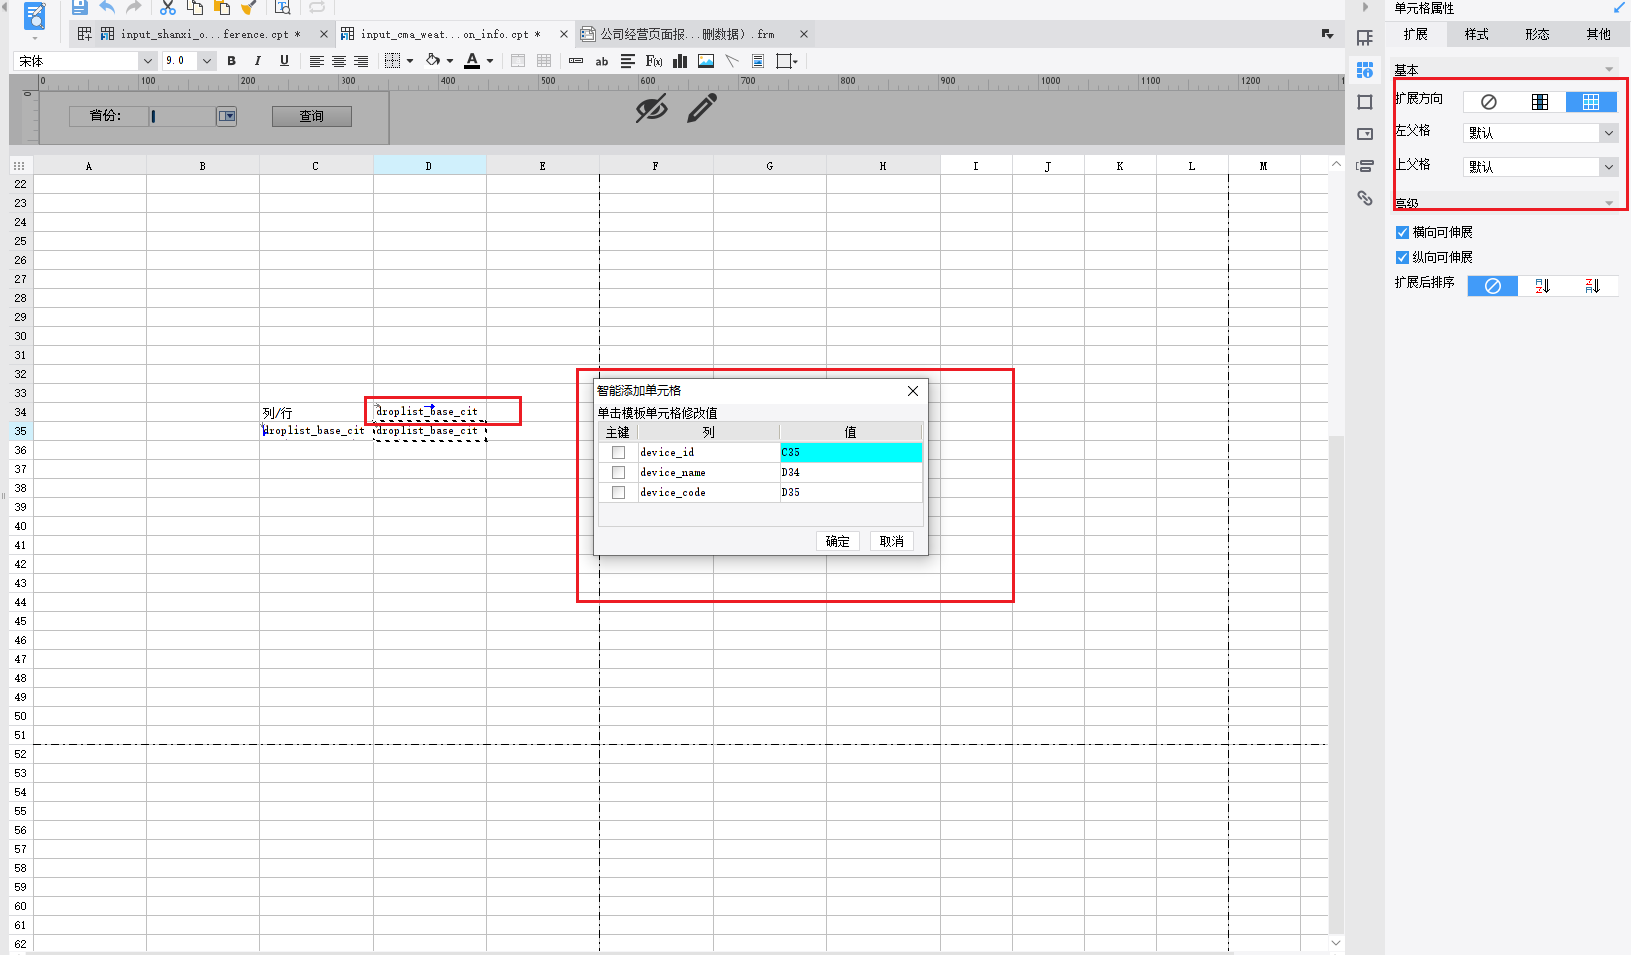This screenshot has height=955, width=1631.
Task: Apply italic formatting
Action: pyautogui.click(x=258, y=61)
